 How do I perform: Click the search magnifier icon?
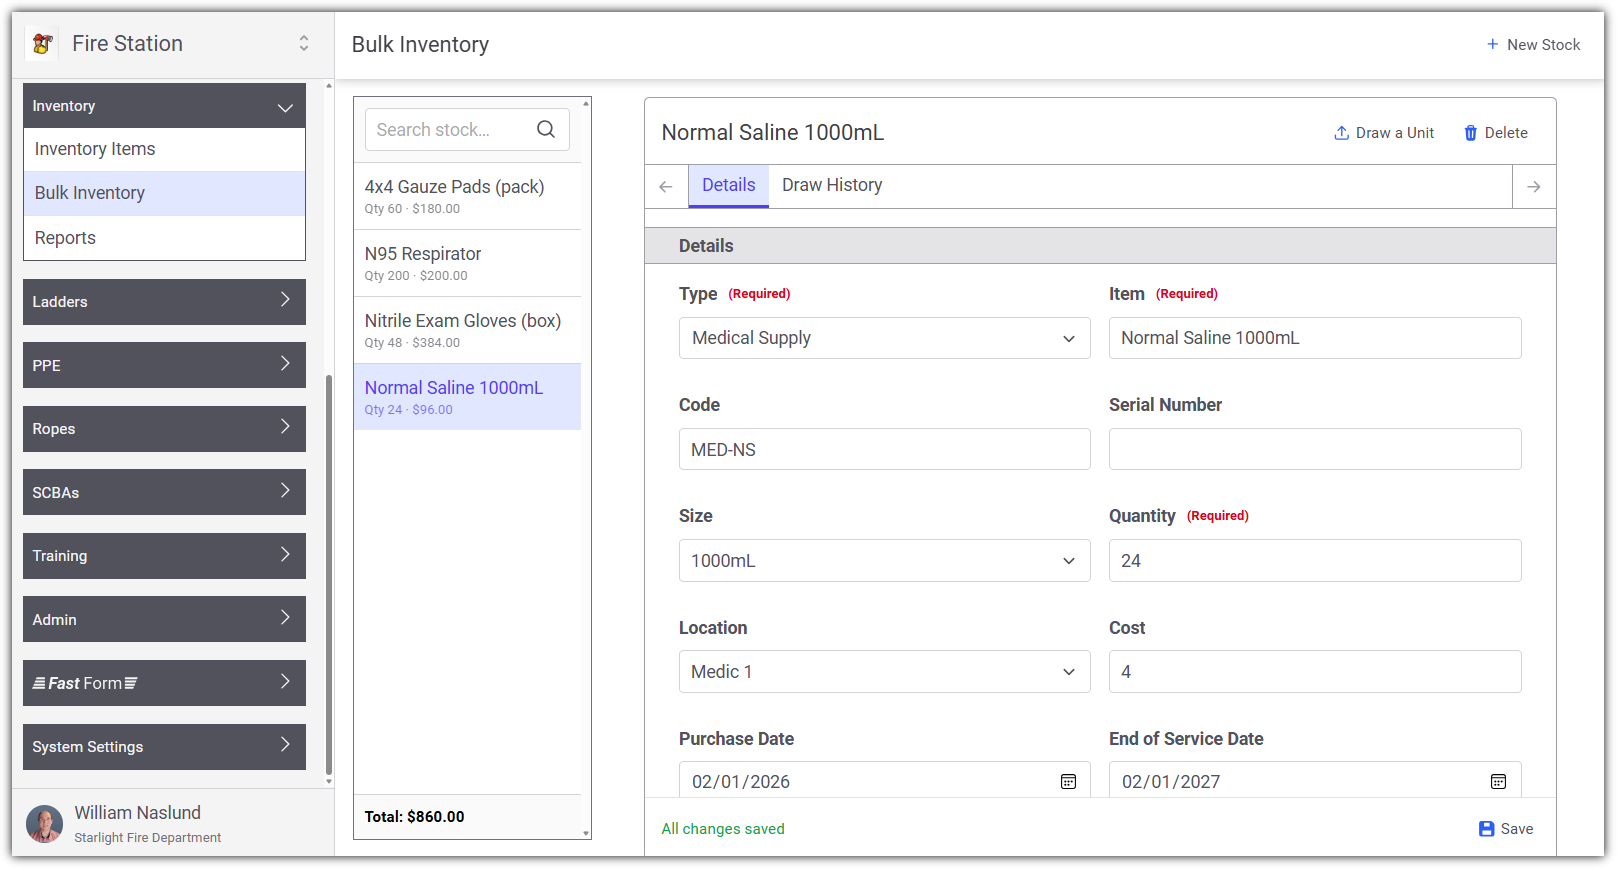[x=546, y=129]
